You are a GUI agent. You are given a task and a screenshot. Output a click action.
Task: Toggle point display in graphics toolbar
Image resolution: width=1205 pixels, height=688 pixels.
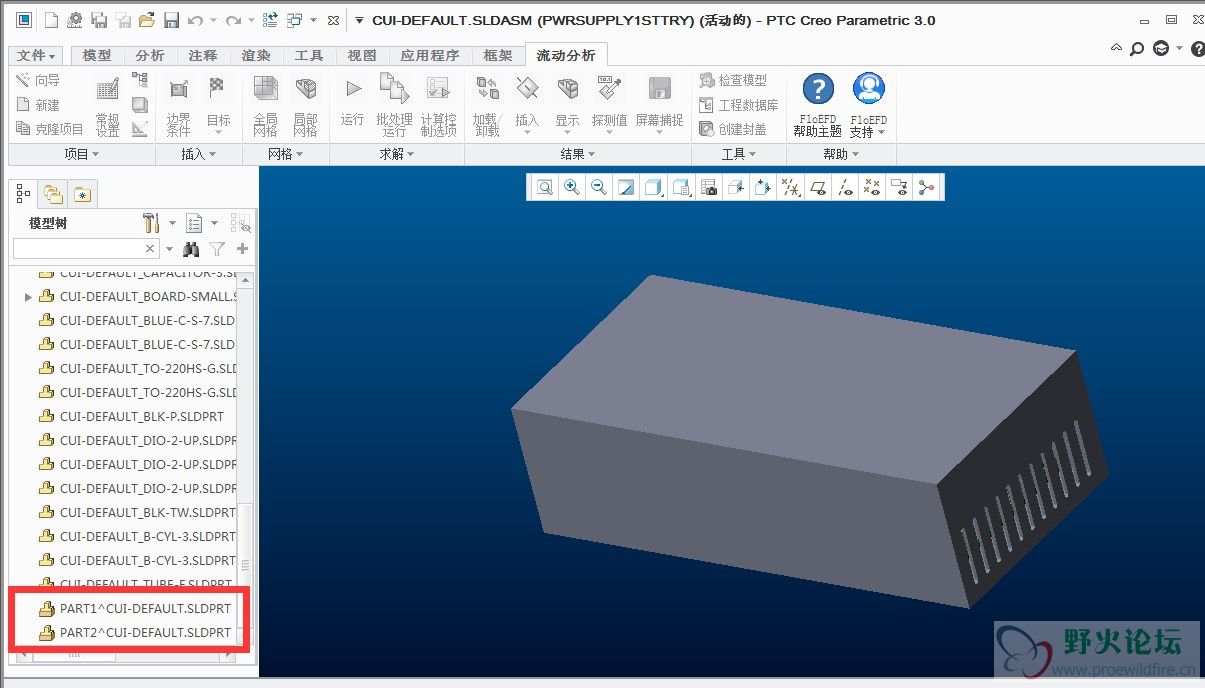click(x=872, y=187)
